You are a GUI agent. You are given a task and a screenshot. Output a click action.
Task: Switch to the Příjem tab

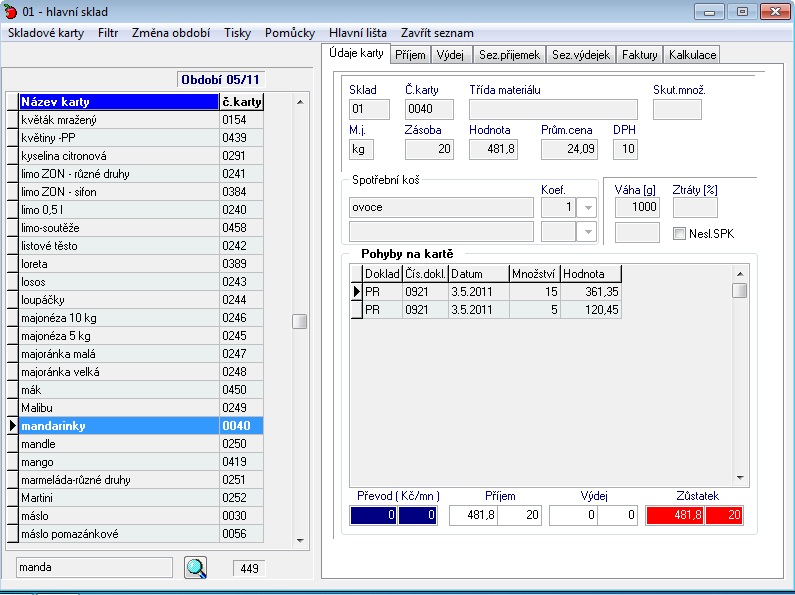[x=410, y=55]
